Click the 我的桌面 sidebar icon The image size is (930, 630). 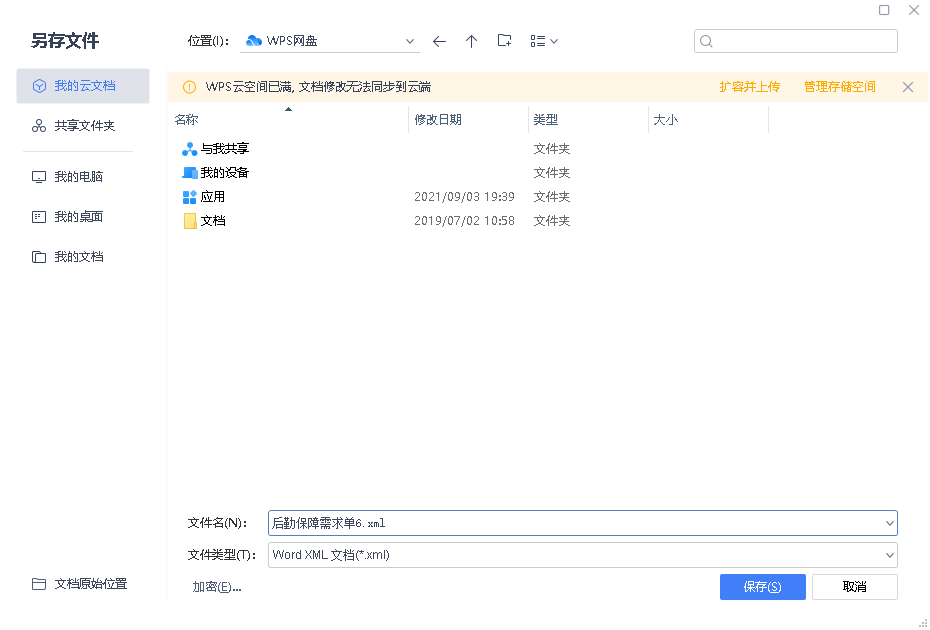[x=39, y=217]
